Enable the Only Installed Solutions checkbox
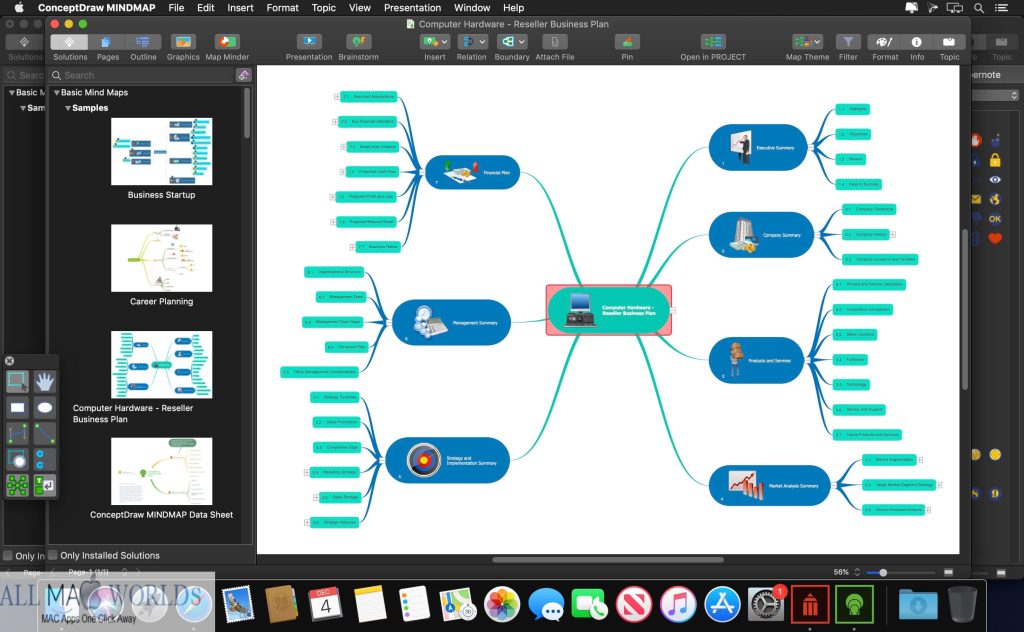Screen dimensions: 1024x632 click(x=53, y=555)
